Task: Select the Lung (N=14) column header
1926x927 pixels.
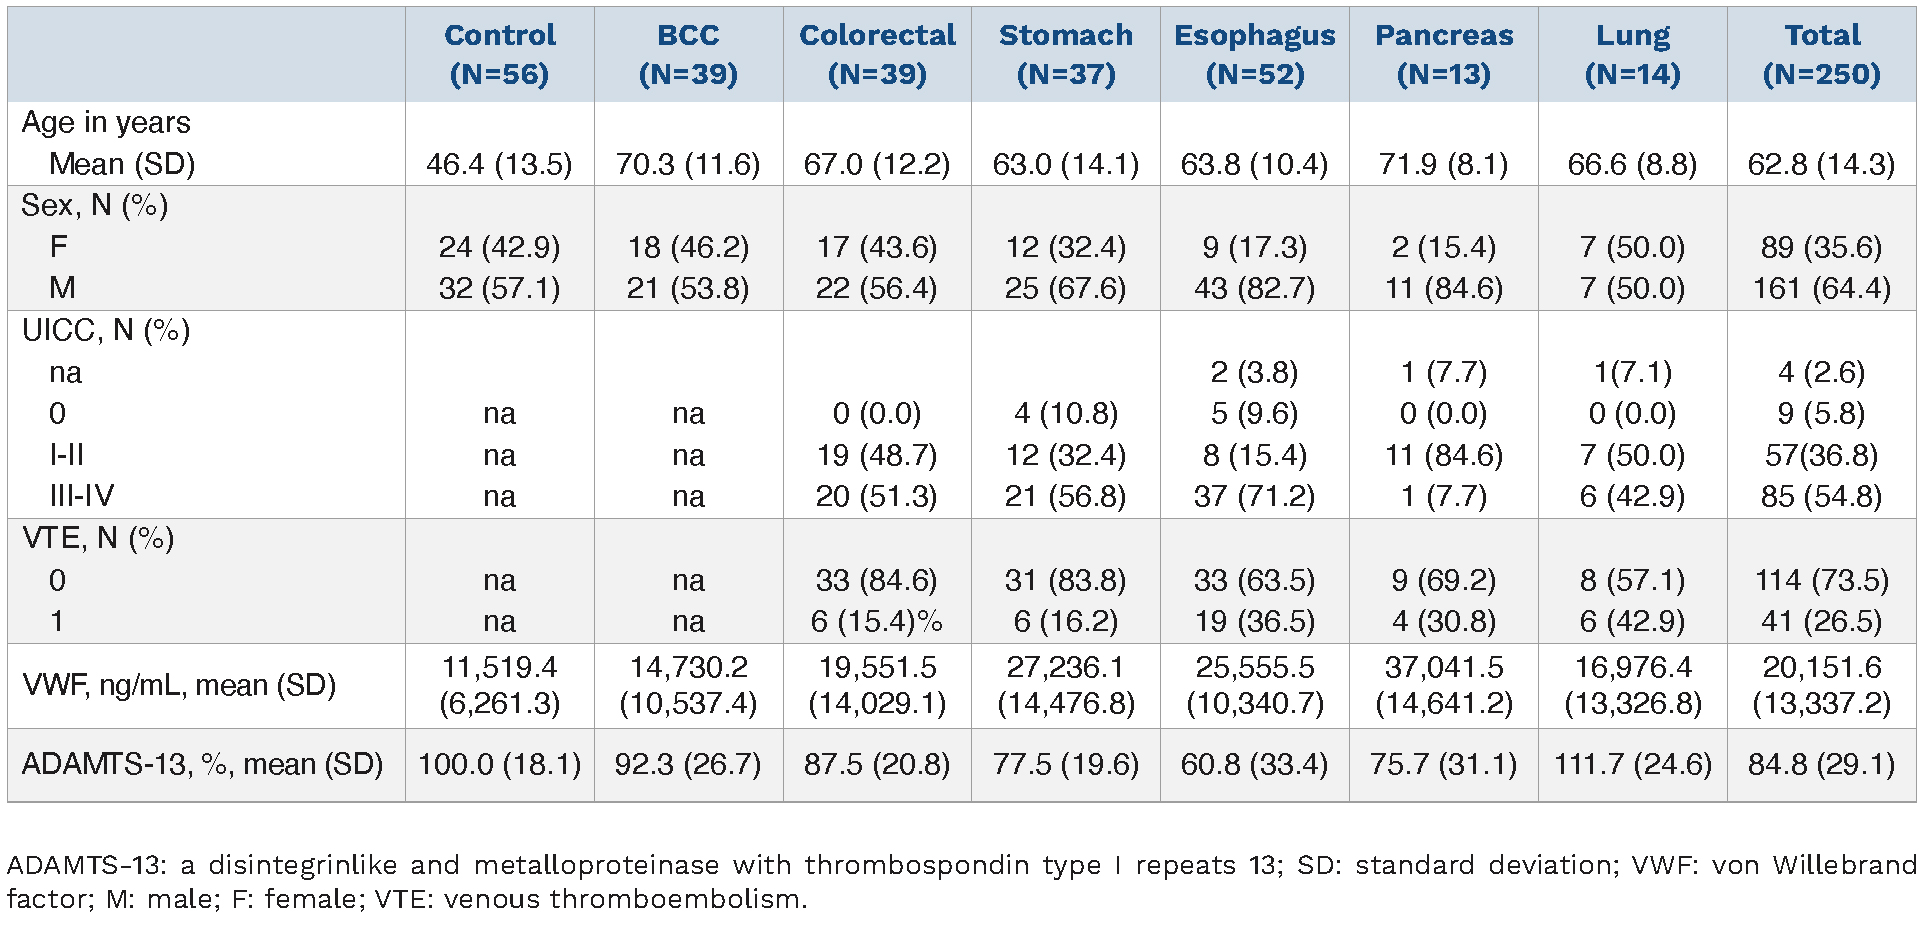Action: (1632, 54)
